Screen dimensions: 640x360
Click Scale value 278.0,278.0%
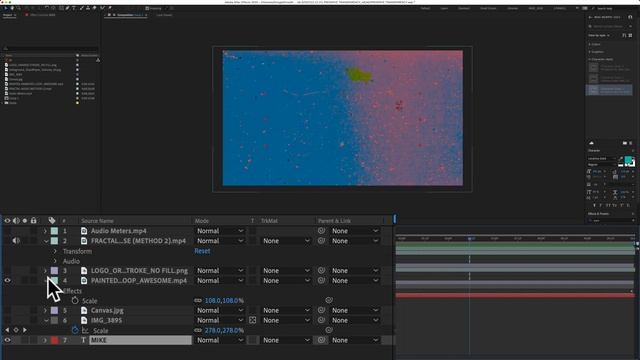(224, 330)
